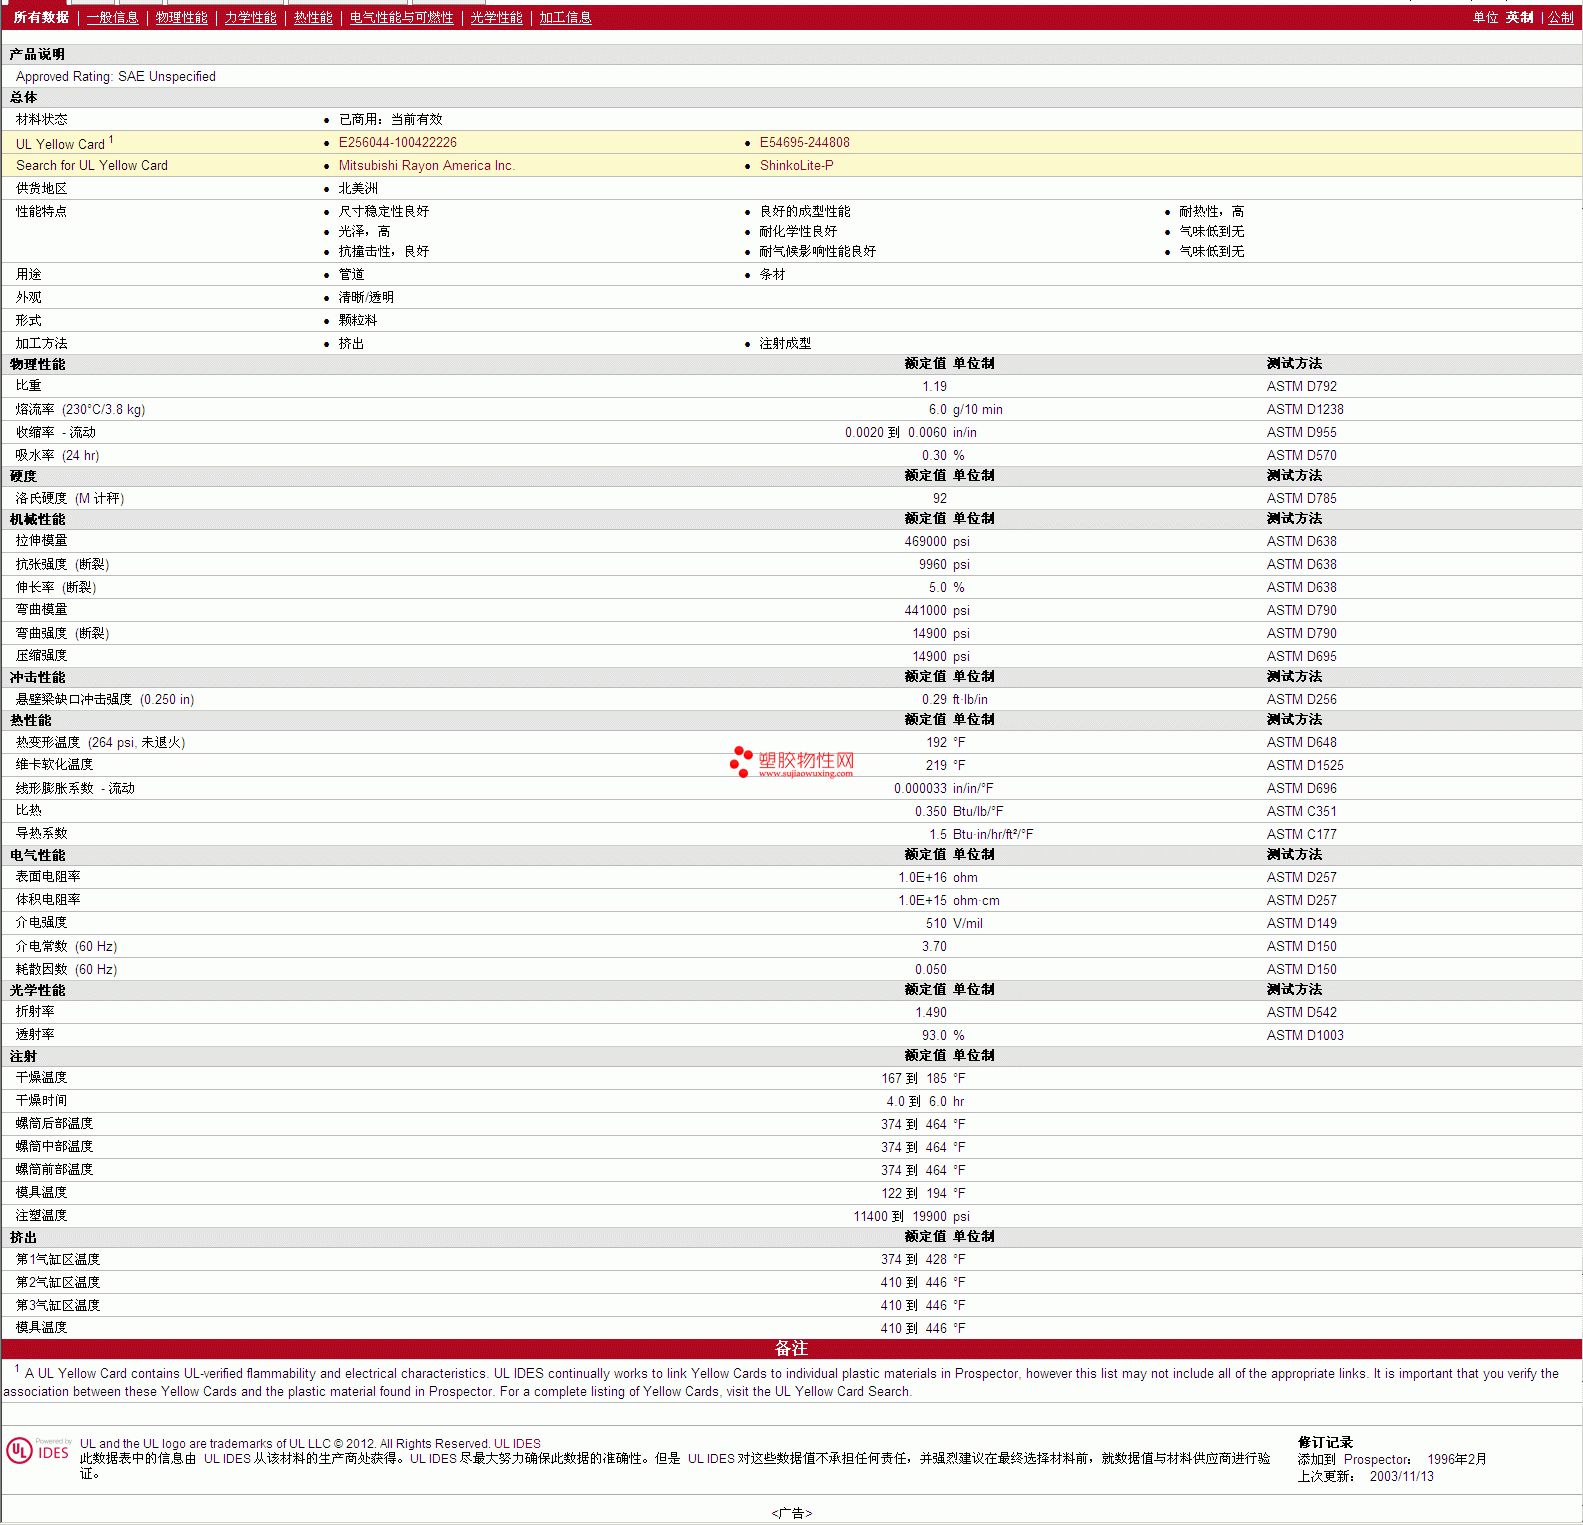This screenshot has height=1525, width=1583.
Task: Open the 电气性能与可燃性 tab
Action: pyautogui.click(x=402, y=18)
